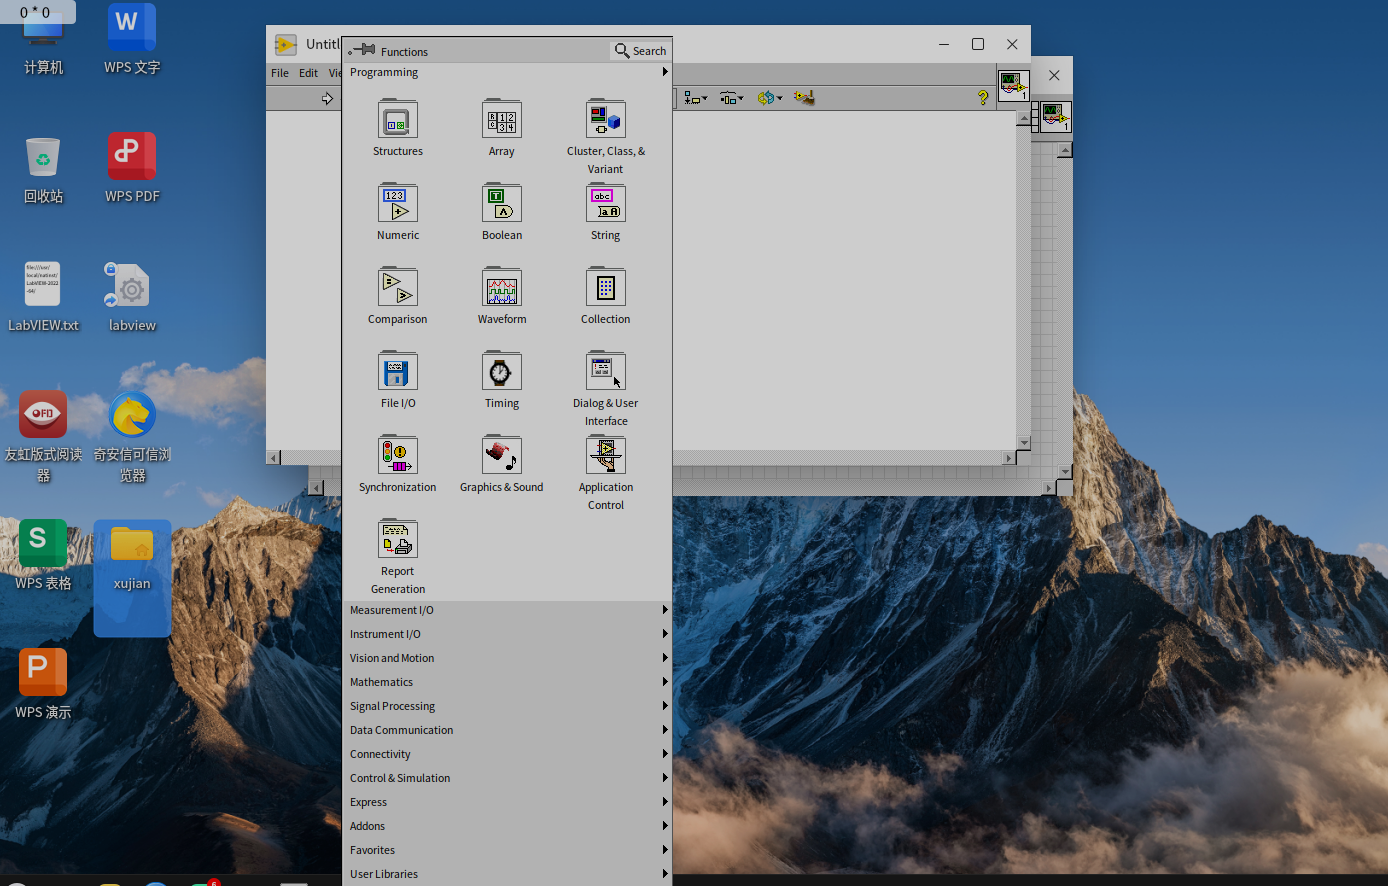
Task: Open the Comparison palette
Action: [x=398, y=287]
